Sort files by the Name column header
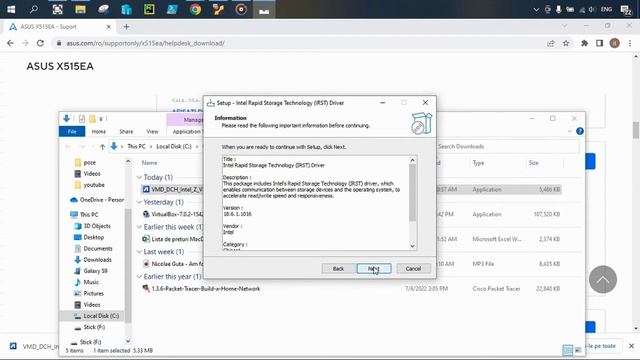640x360 pixels. [x=149, y=162]
